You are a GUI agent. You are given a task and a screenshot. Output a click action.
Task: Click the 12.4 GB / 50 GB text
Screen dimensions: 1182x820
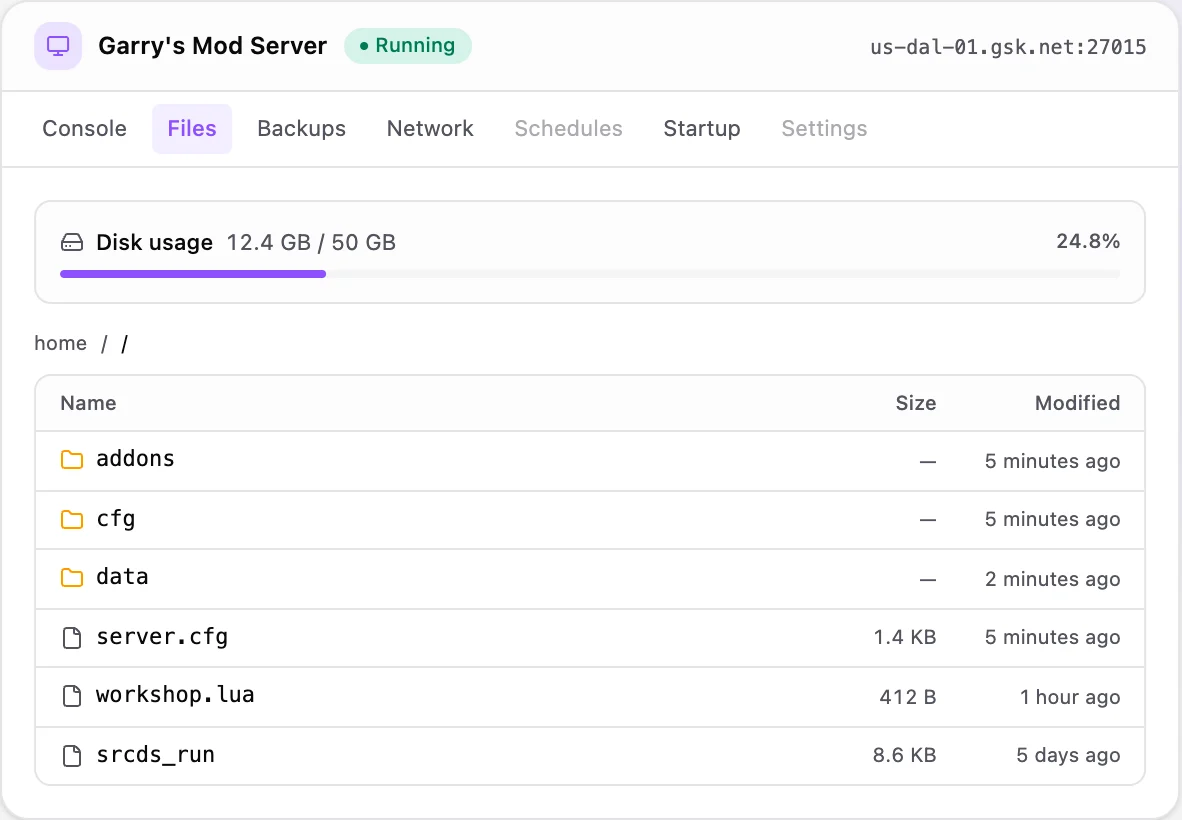click(311, 243)
